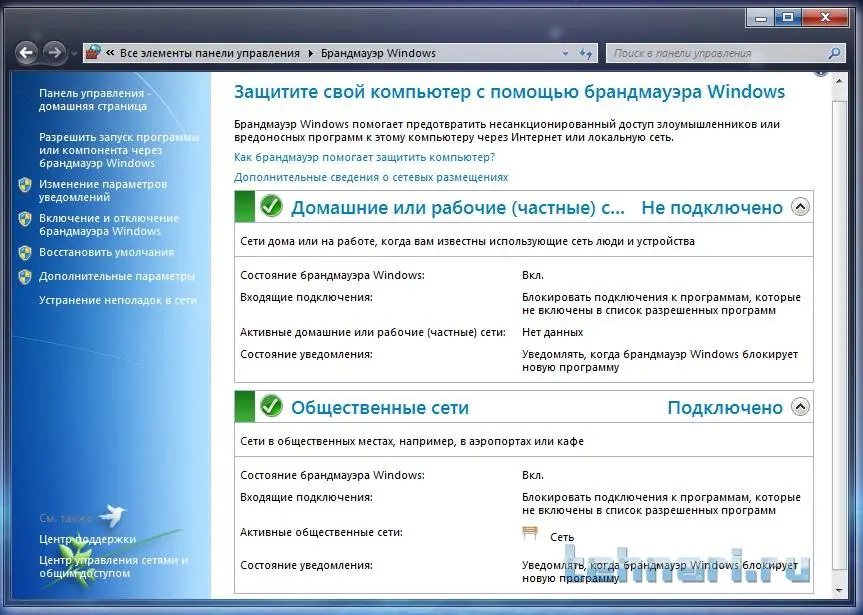Click the magnifier search icon
The height and width of the screenshot is (615, 863).
[834, 53]
